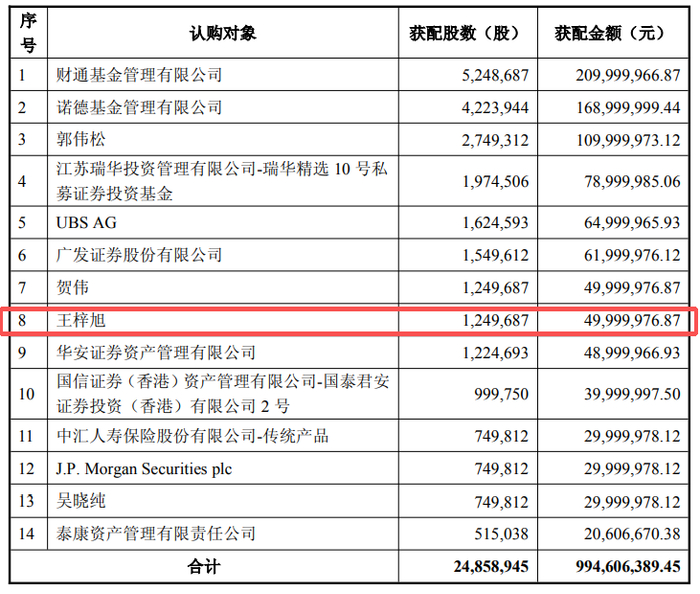The width and height of the screenshot is (700, 594).
Task: Click share count 999,750
Action: (x=501, y=394)
